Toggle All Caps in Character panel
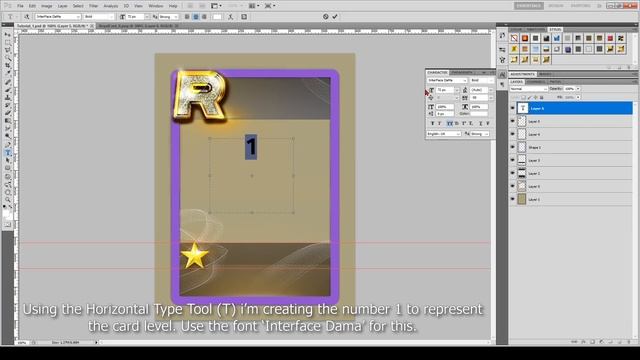640x360 pixels. point(449,123)
